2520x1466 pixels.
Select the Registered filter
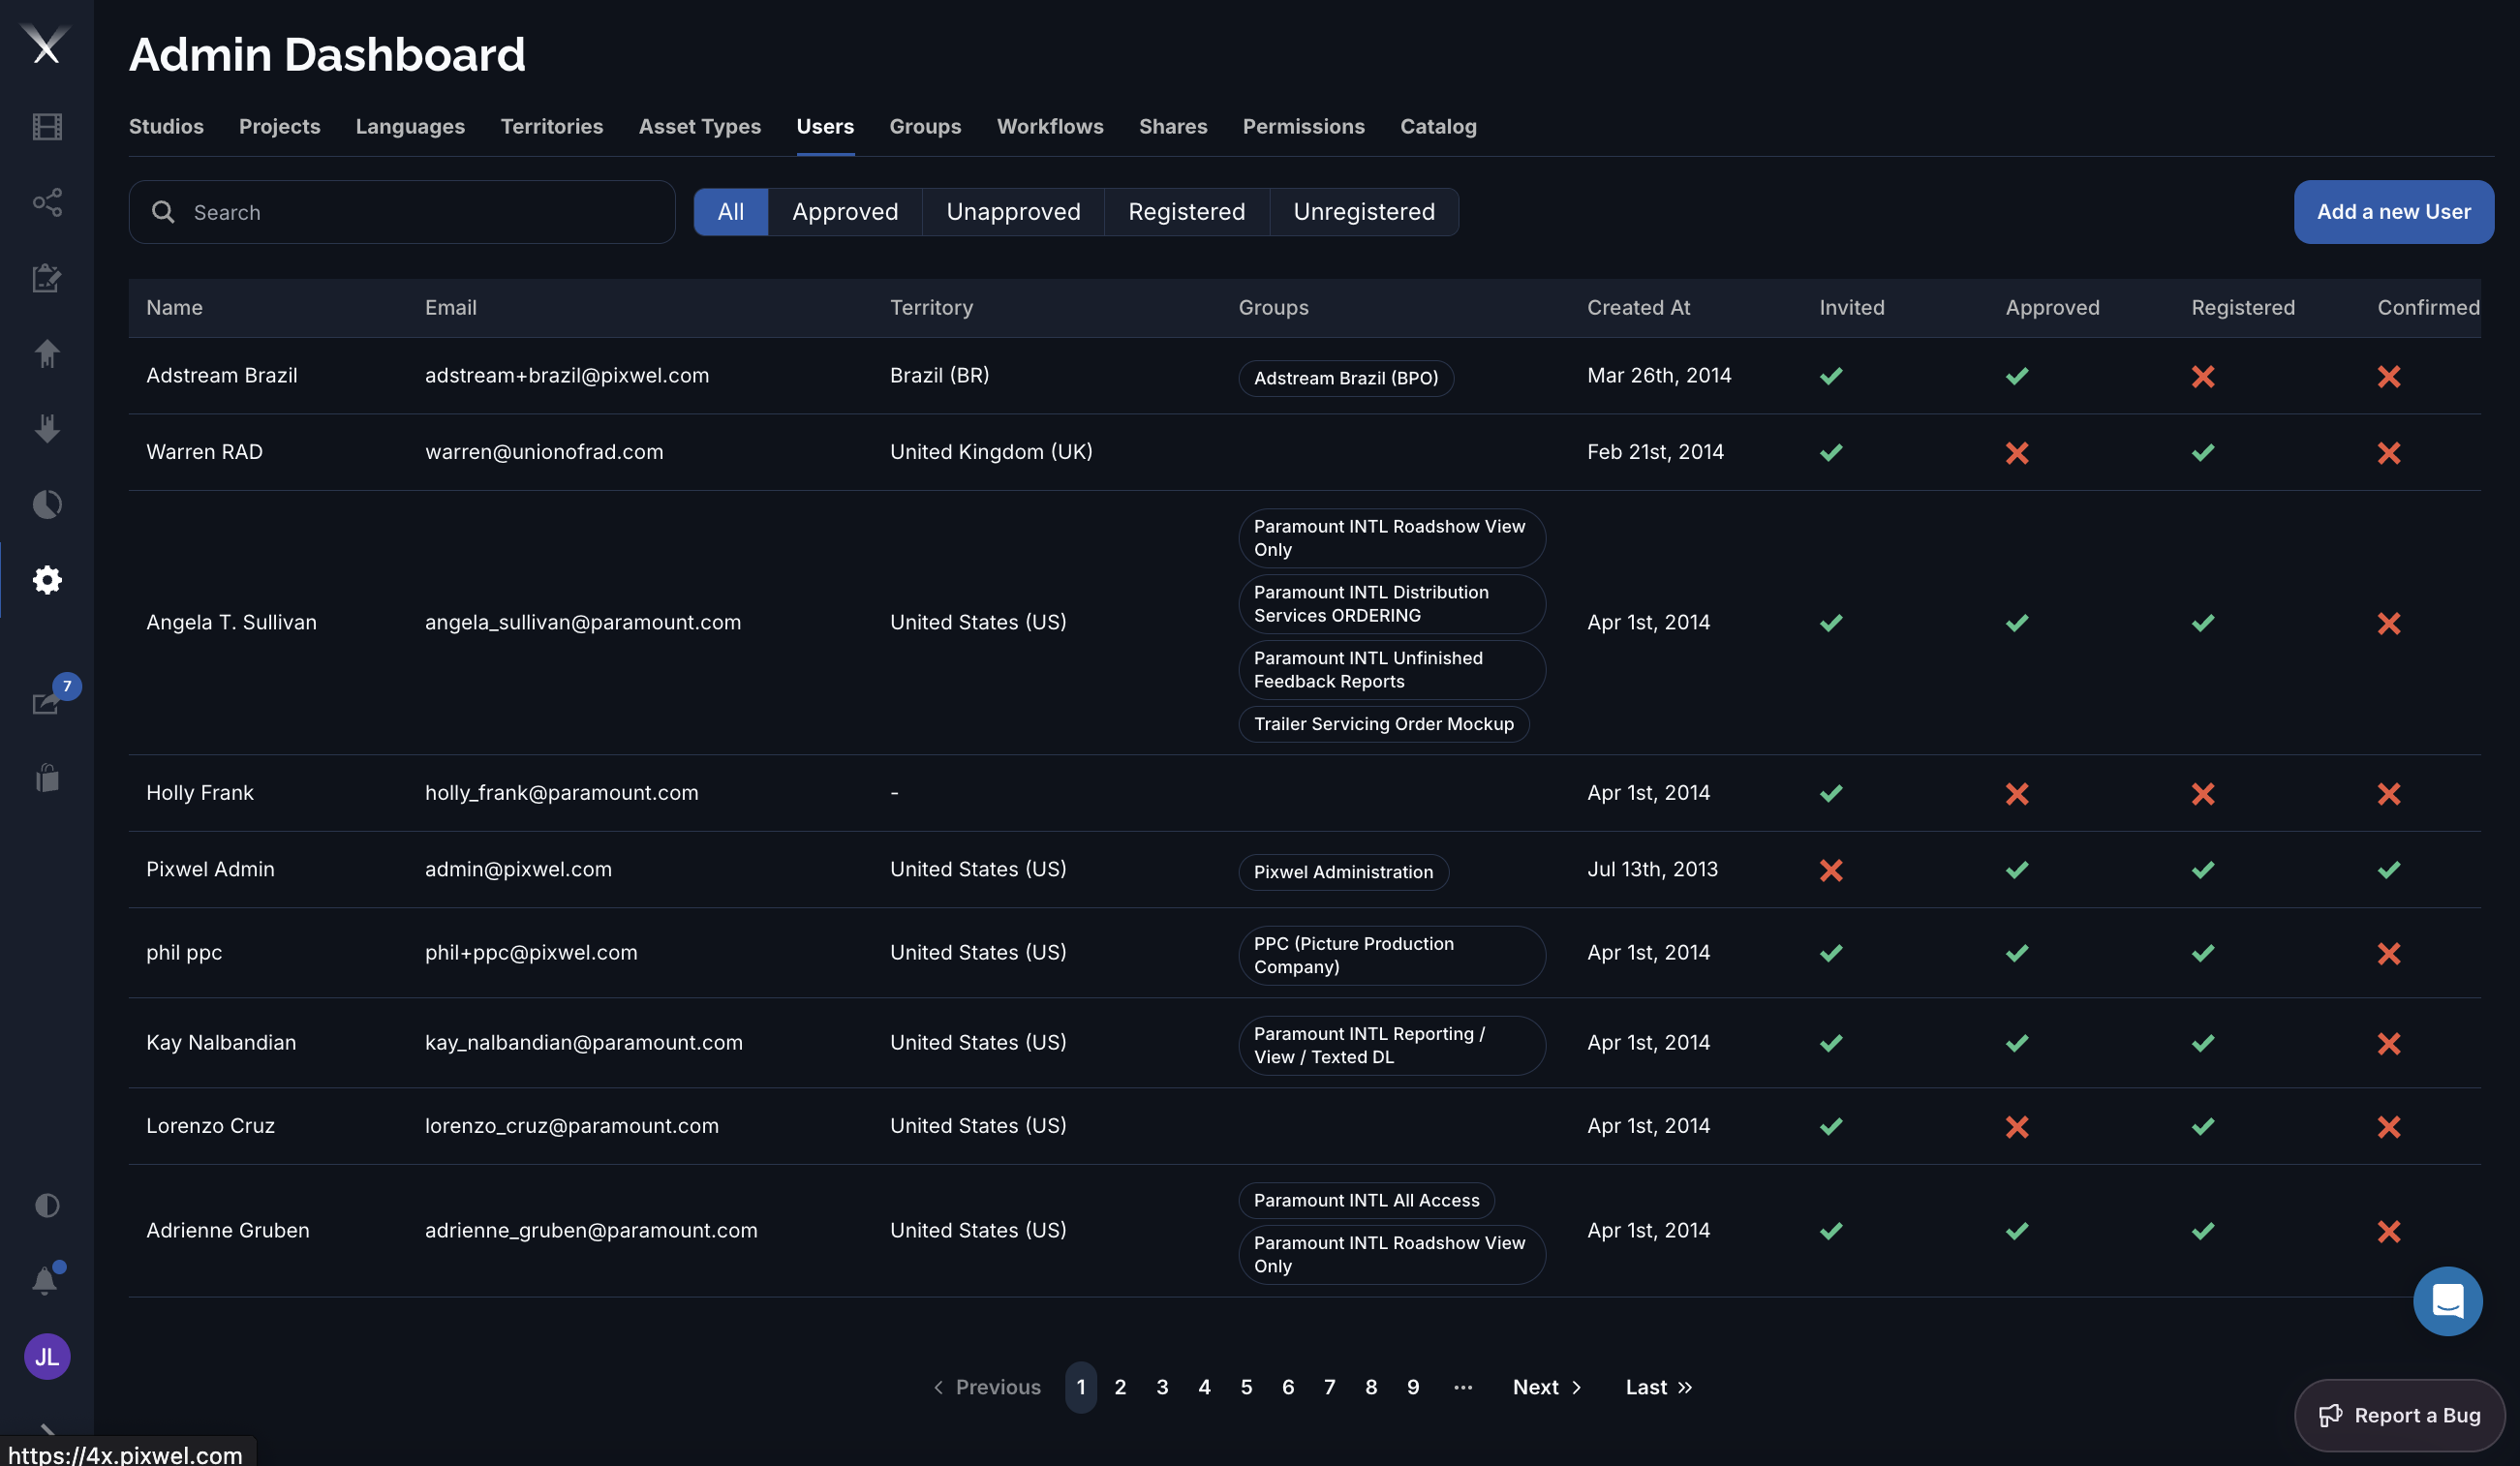1187,212
